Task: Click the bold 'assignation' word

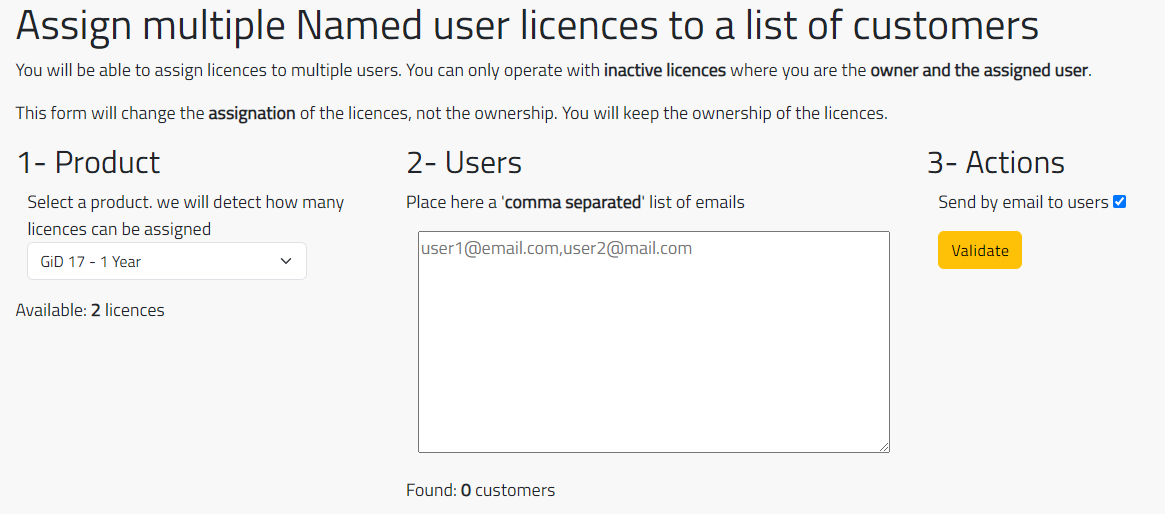Action: (x=252, y=114)
